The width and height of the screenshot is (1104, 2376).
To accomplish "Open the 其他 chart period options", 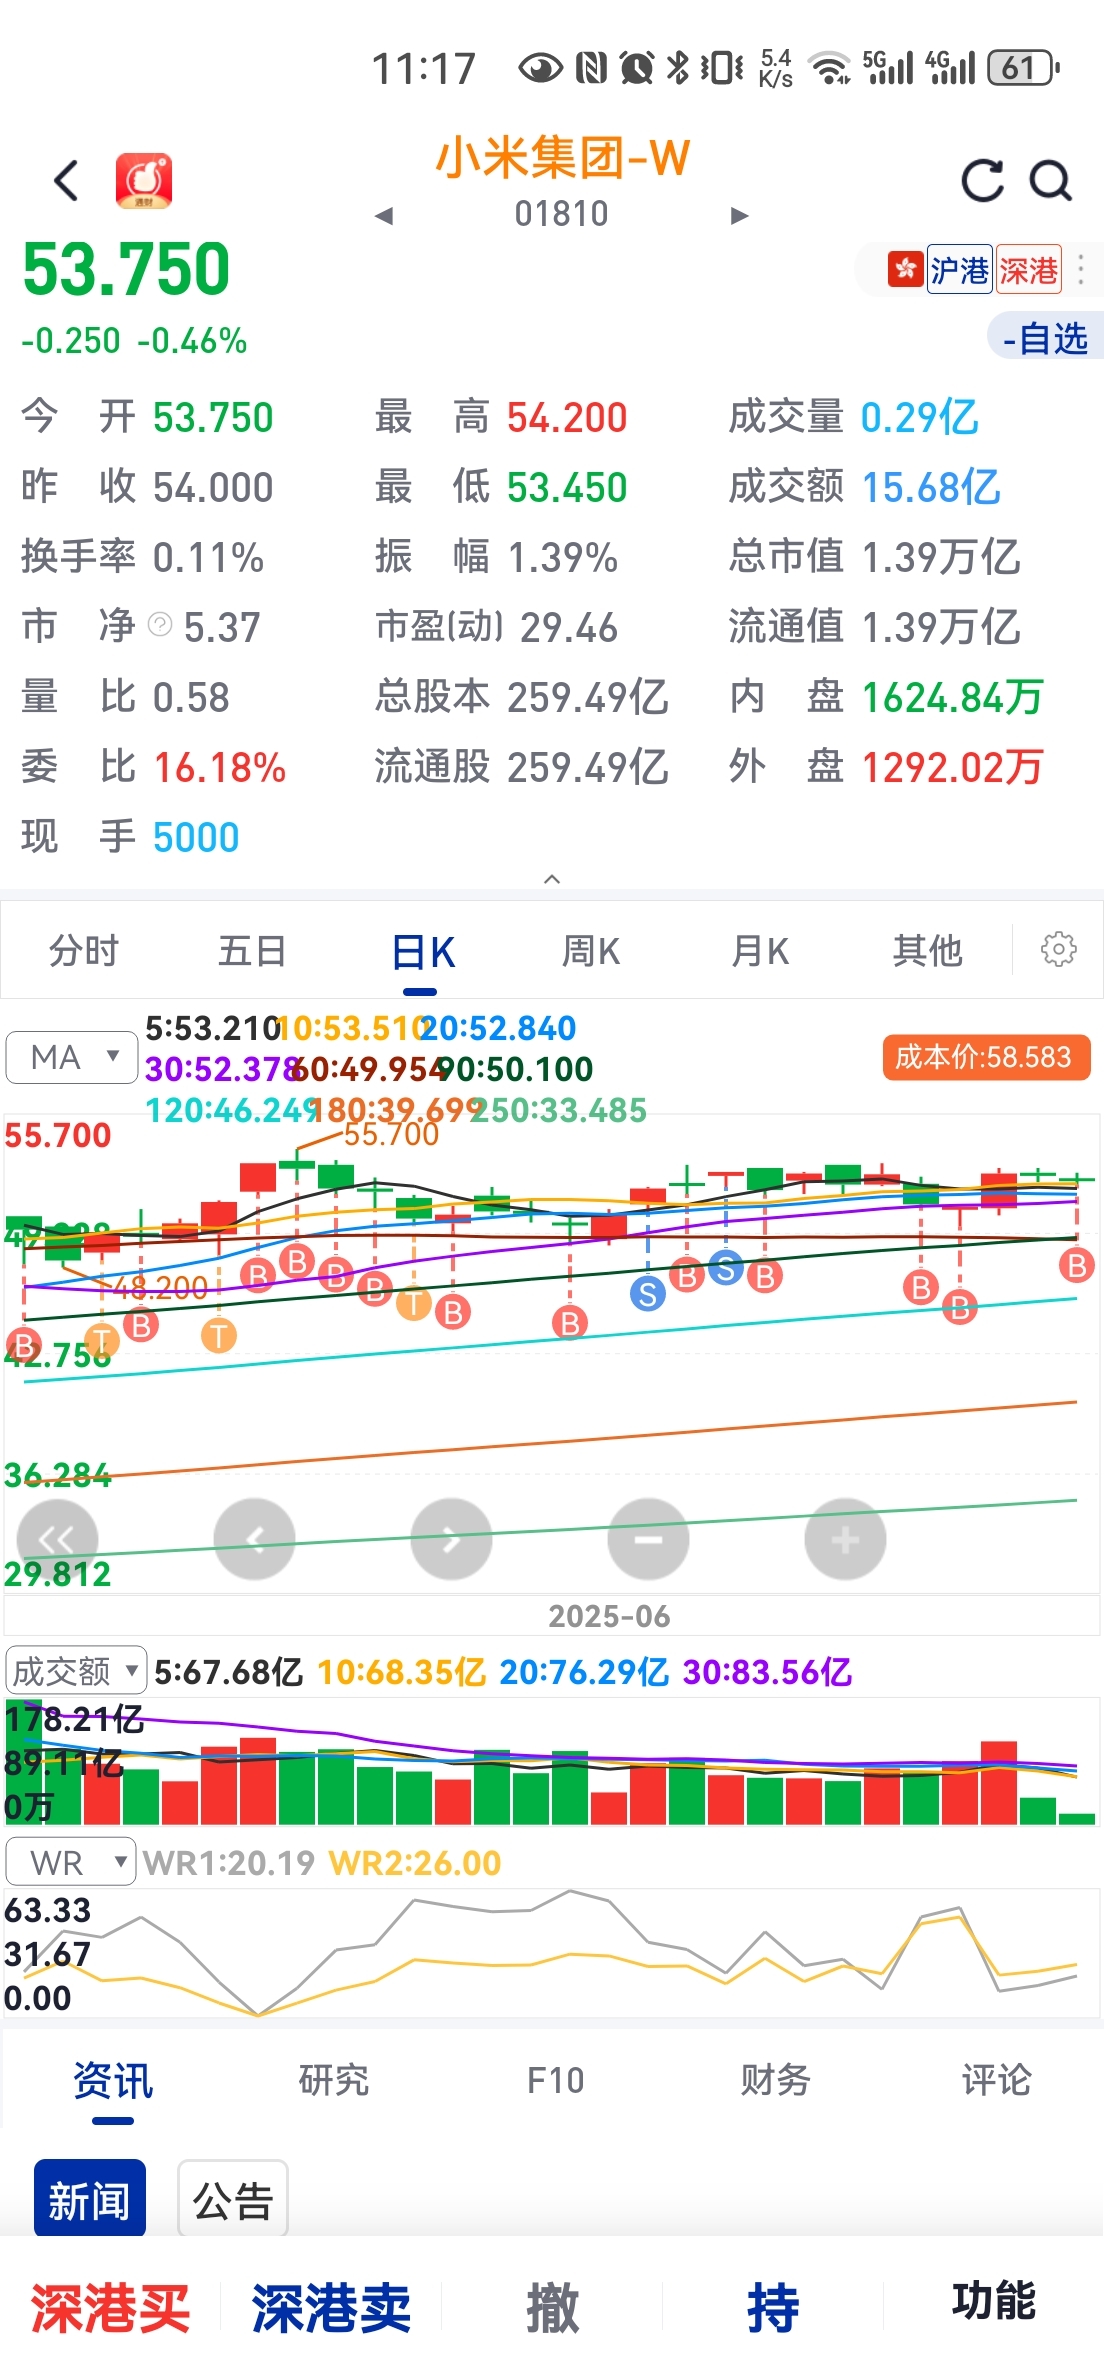I will click(927, 950).
